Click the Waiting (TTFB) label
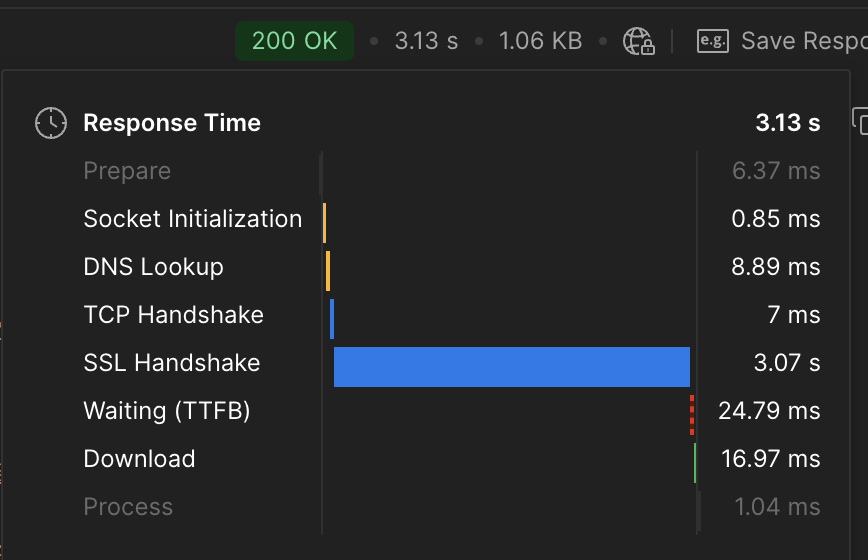This screenshot has height=560, width=868. 167,411
